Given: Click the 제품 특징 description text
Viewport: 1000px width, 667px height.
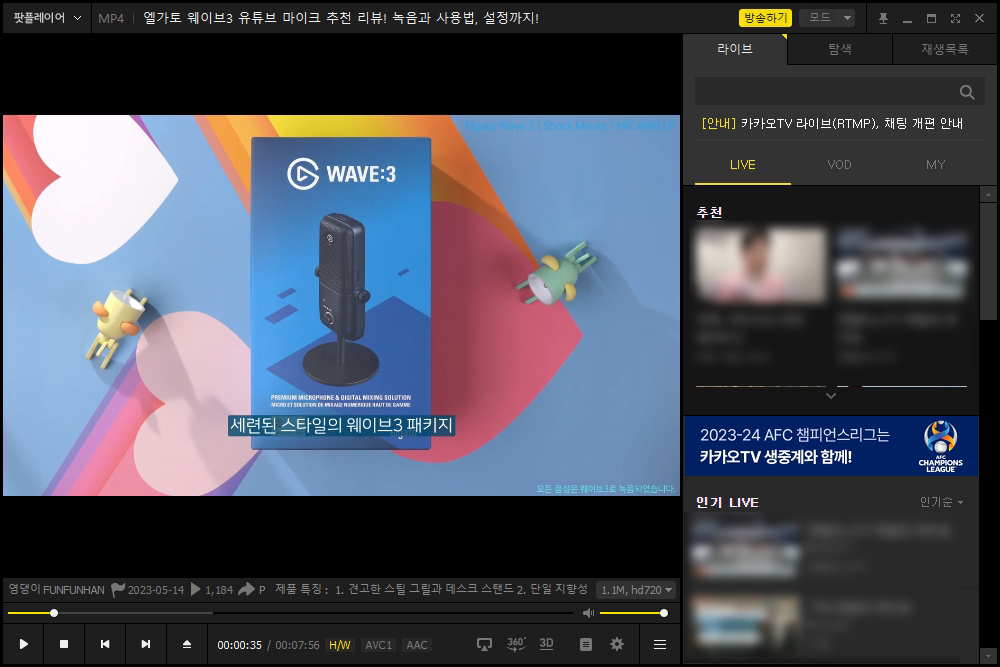Looking at the screenshot, I should point(431,589).
